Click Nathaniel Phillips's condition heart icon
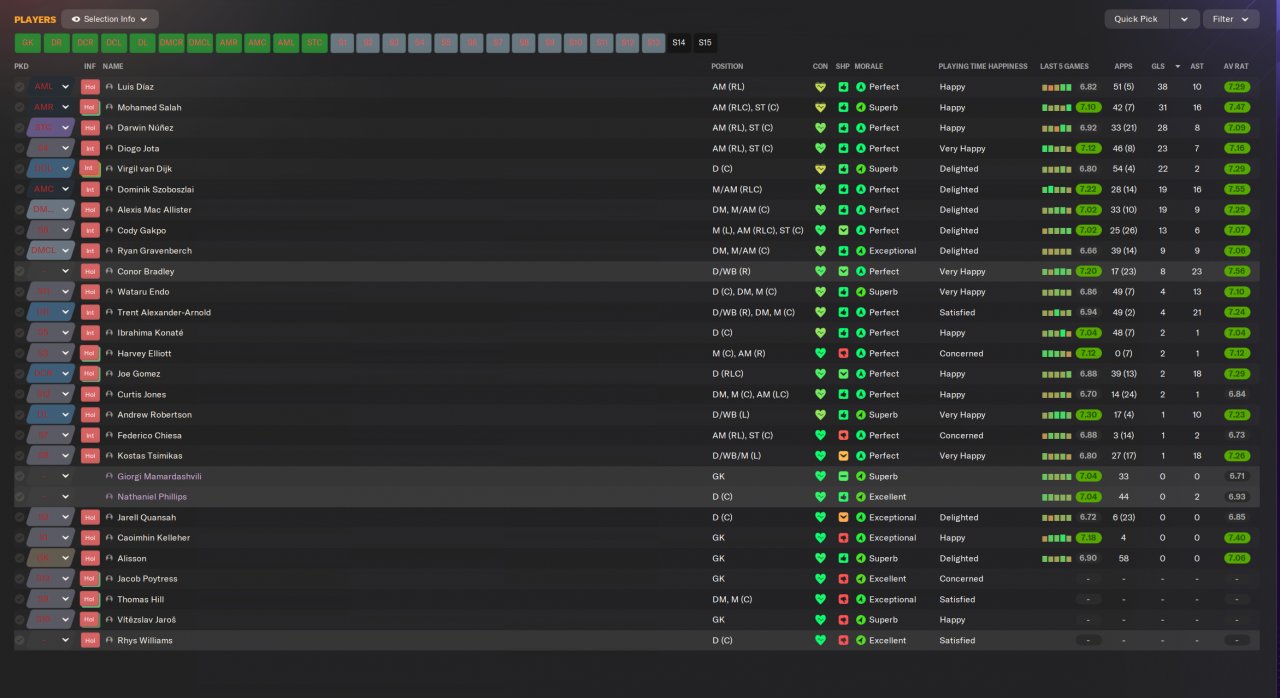The width and height of the screenshot is (1280, 698). click(820, 497)
